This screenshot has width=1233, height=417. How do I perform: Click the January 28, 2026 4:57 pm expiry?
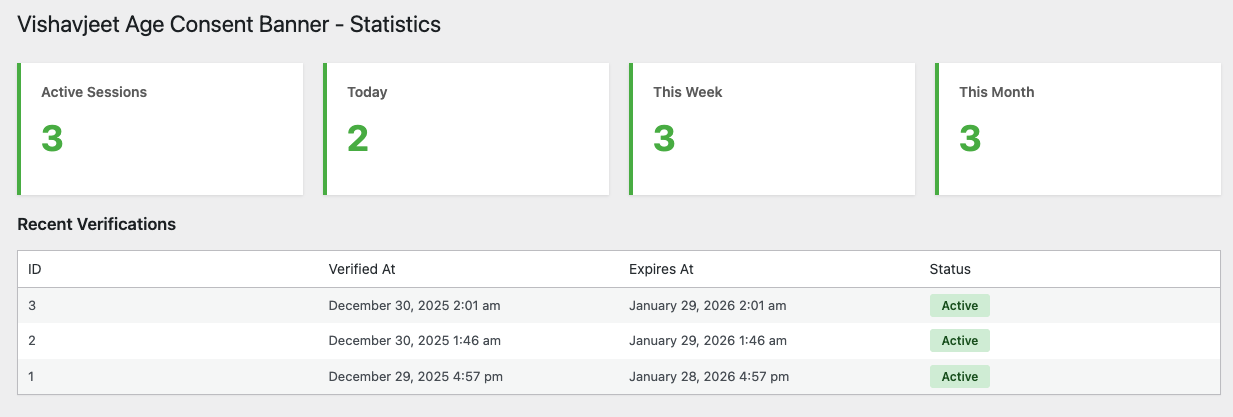pos(709,377)
